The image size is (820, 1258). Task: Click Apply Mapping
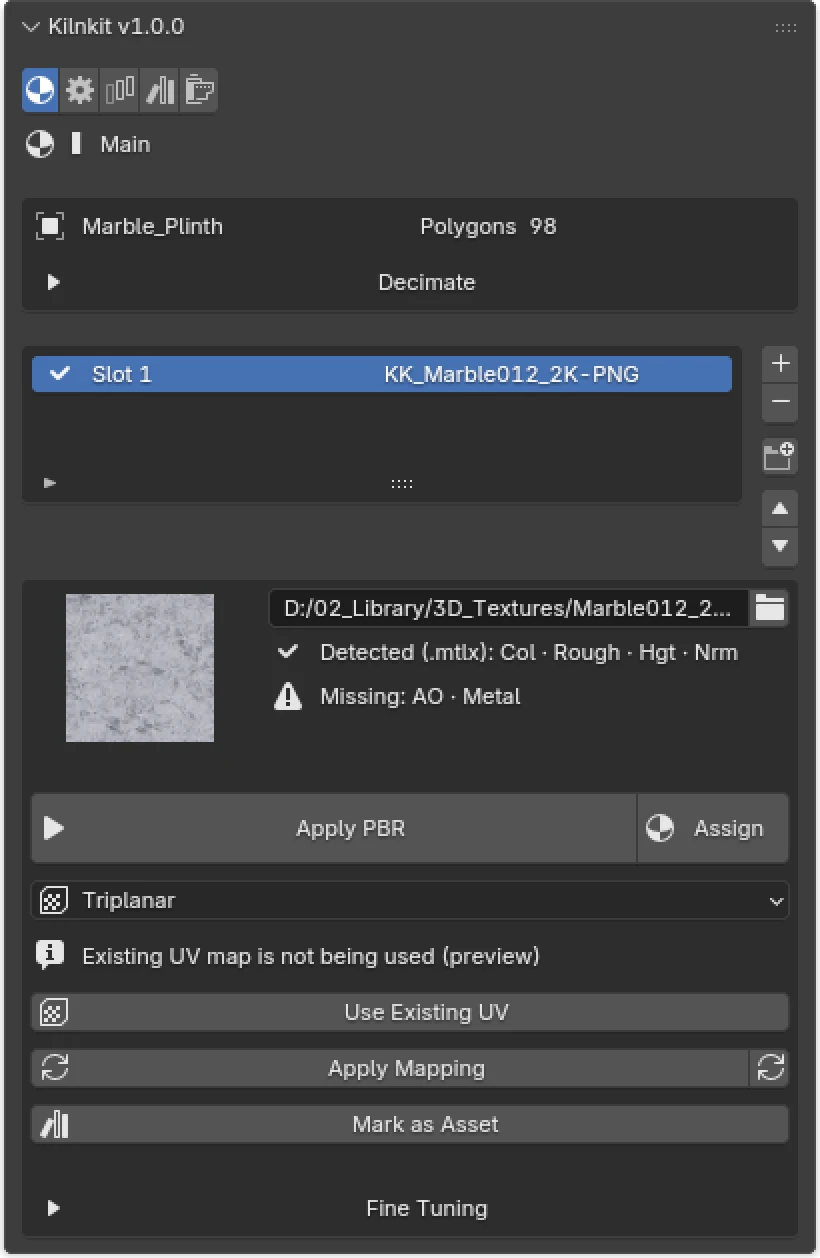[x=390, y=1068]
